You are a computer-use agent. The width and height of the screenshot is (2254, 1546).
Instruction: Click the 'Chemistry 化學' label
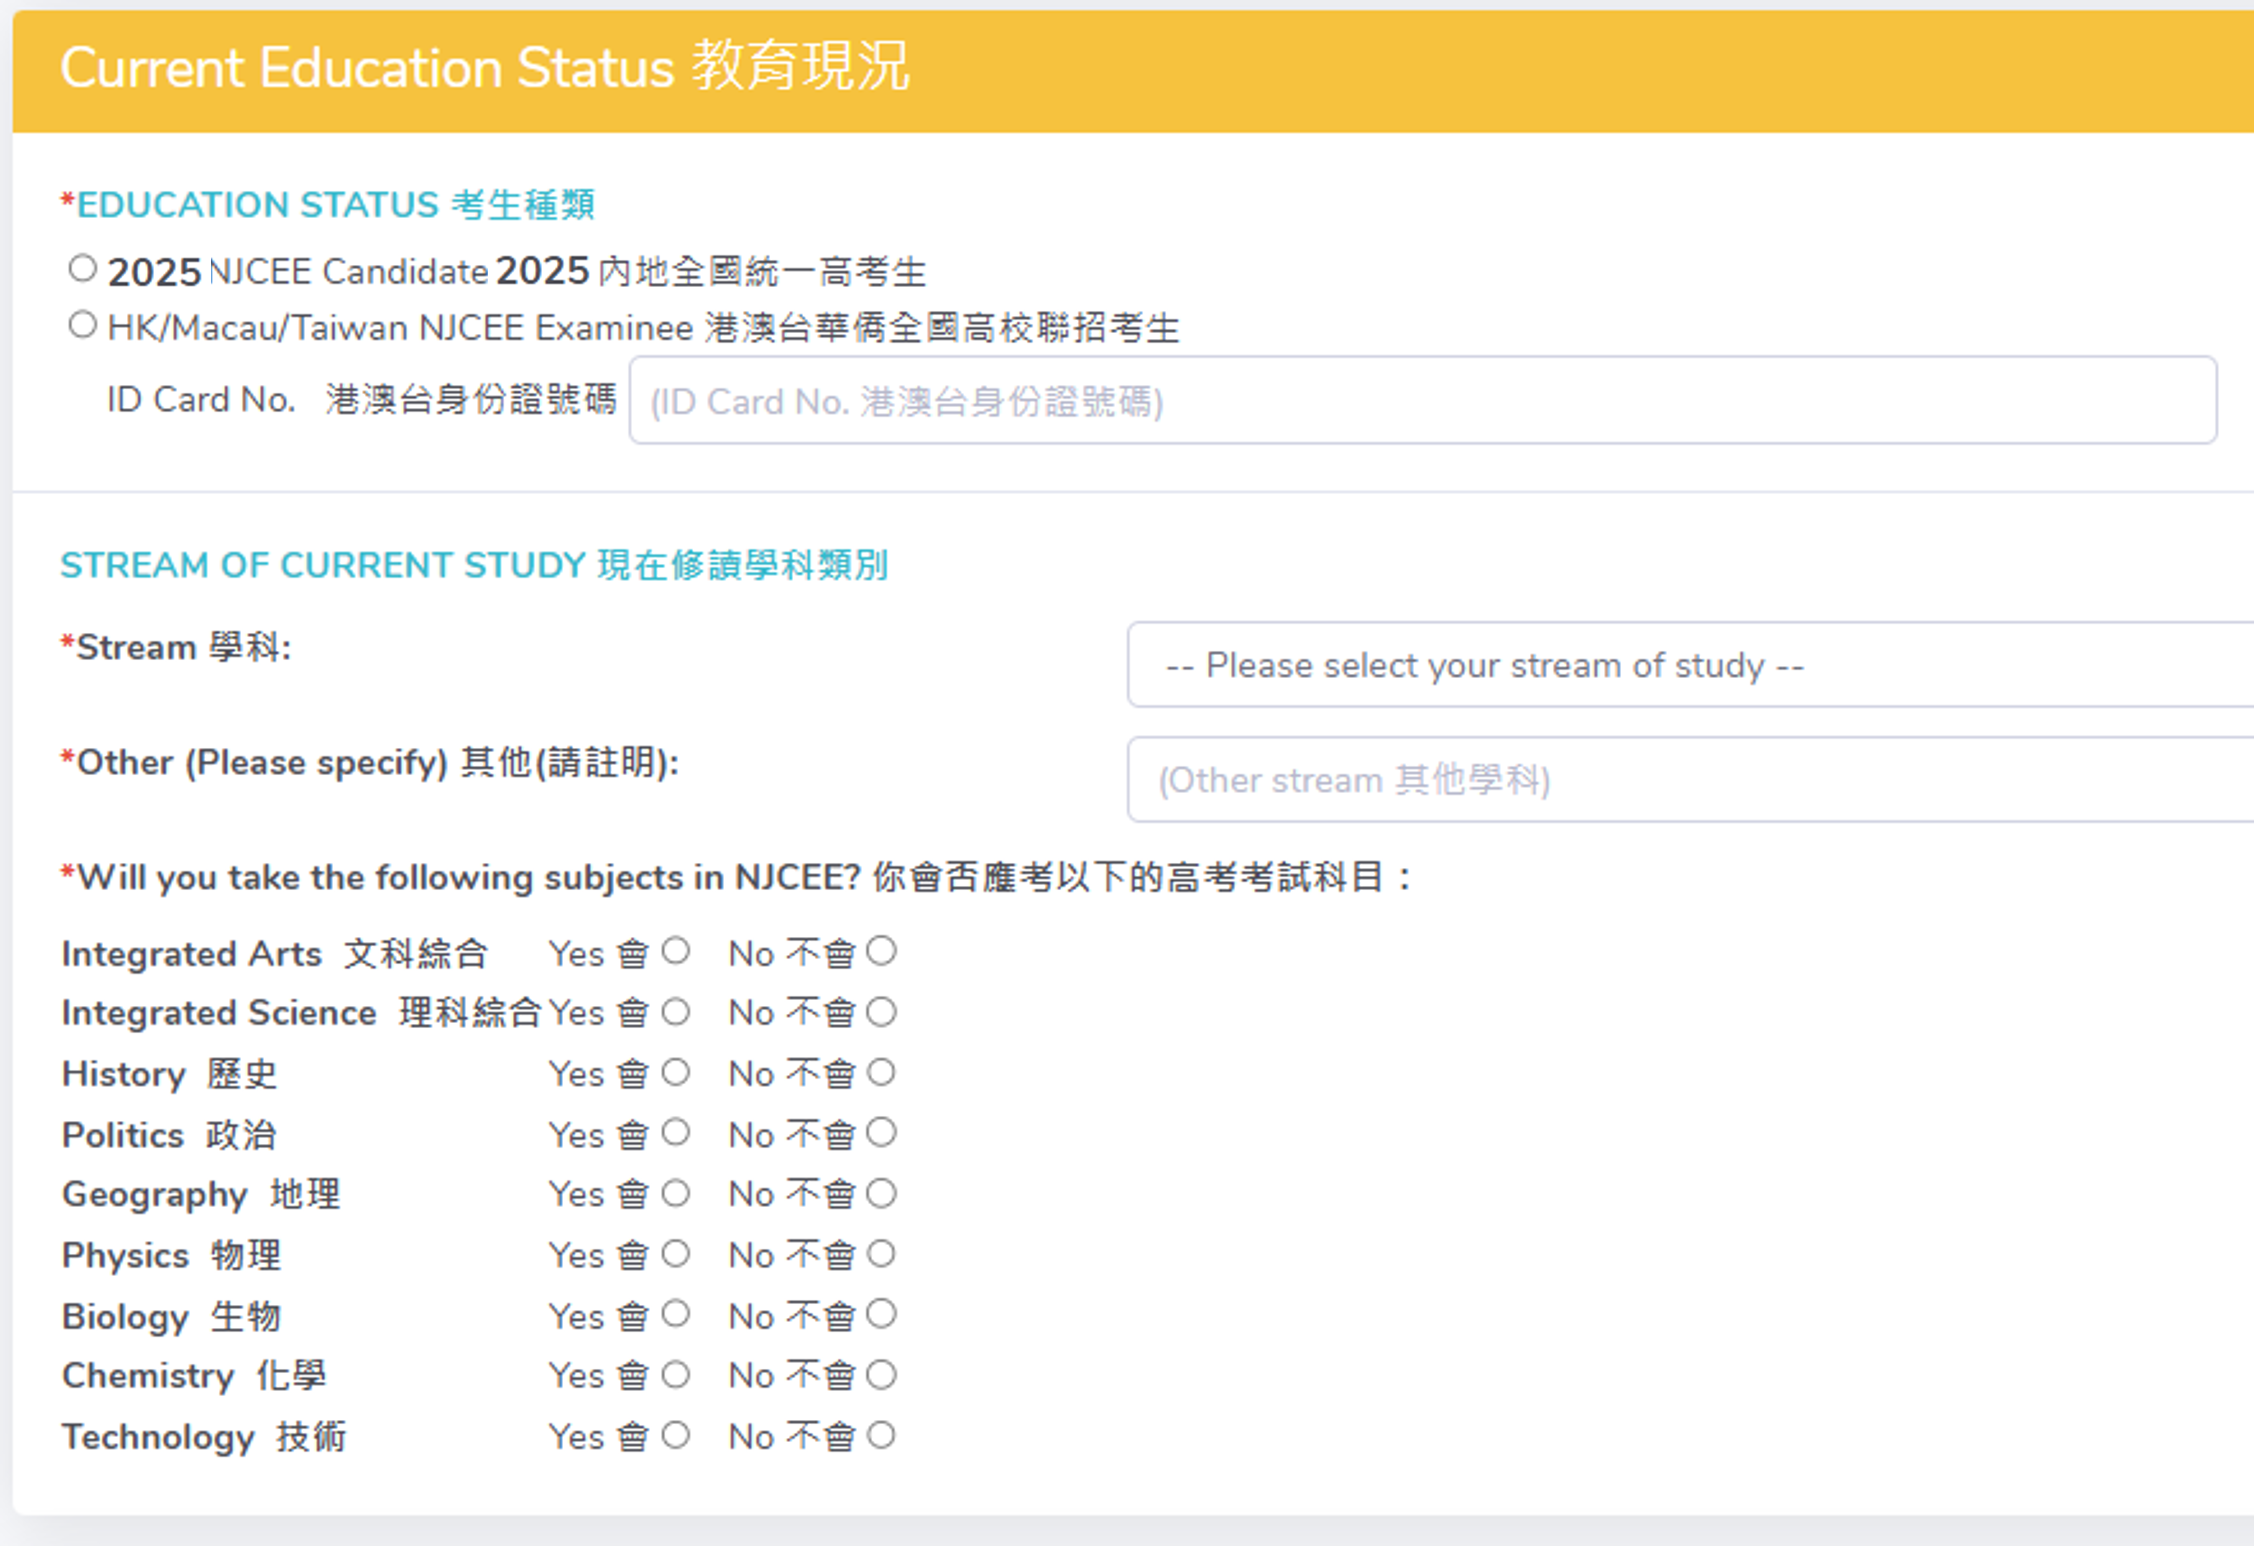coord(194,1376)
